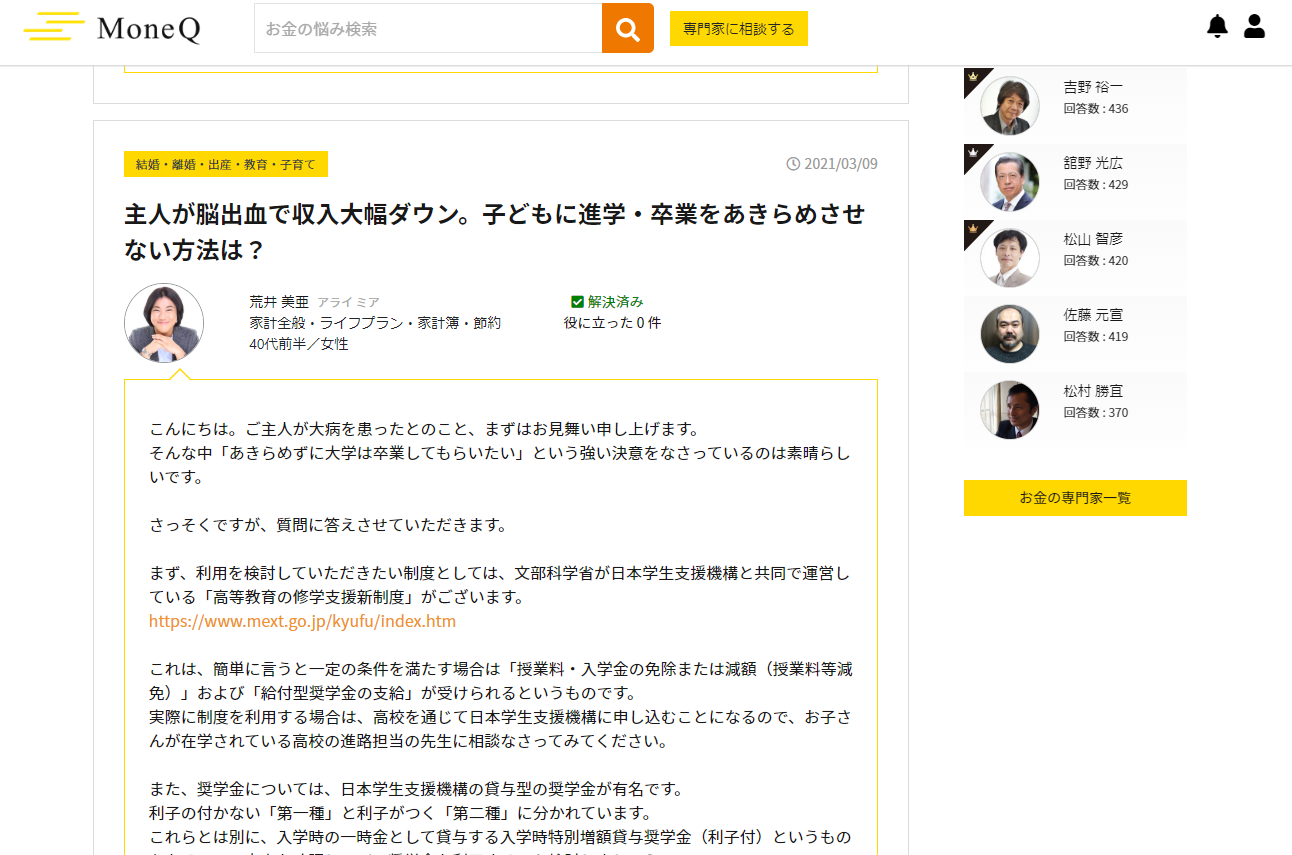
Task: Click the green 解決済み check icon
Action: click(x=577, y=301)
